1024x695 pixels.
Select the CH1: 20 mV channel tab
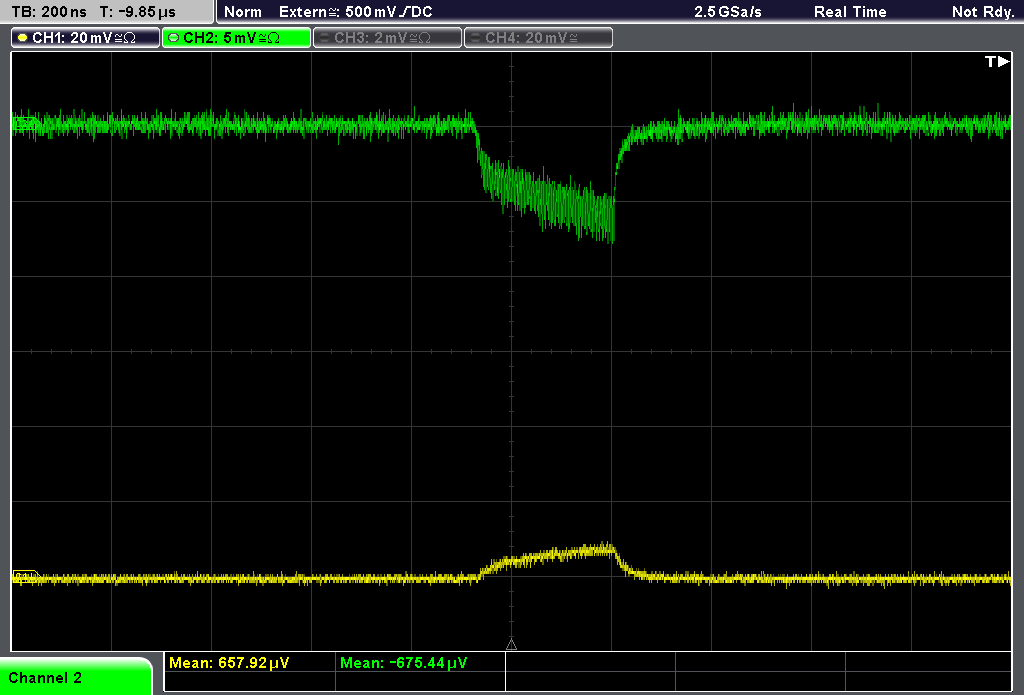[86, 38]
